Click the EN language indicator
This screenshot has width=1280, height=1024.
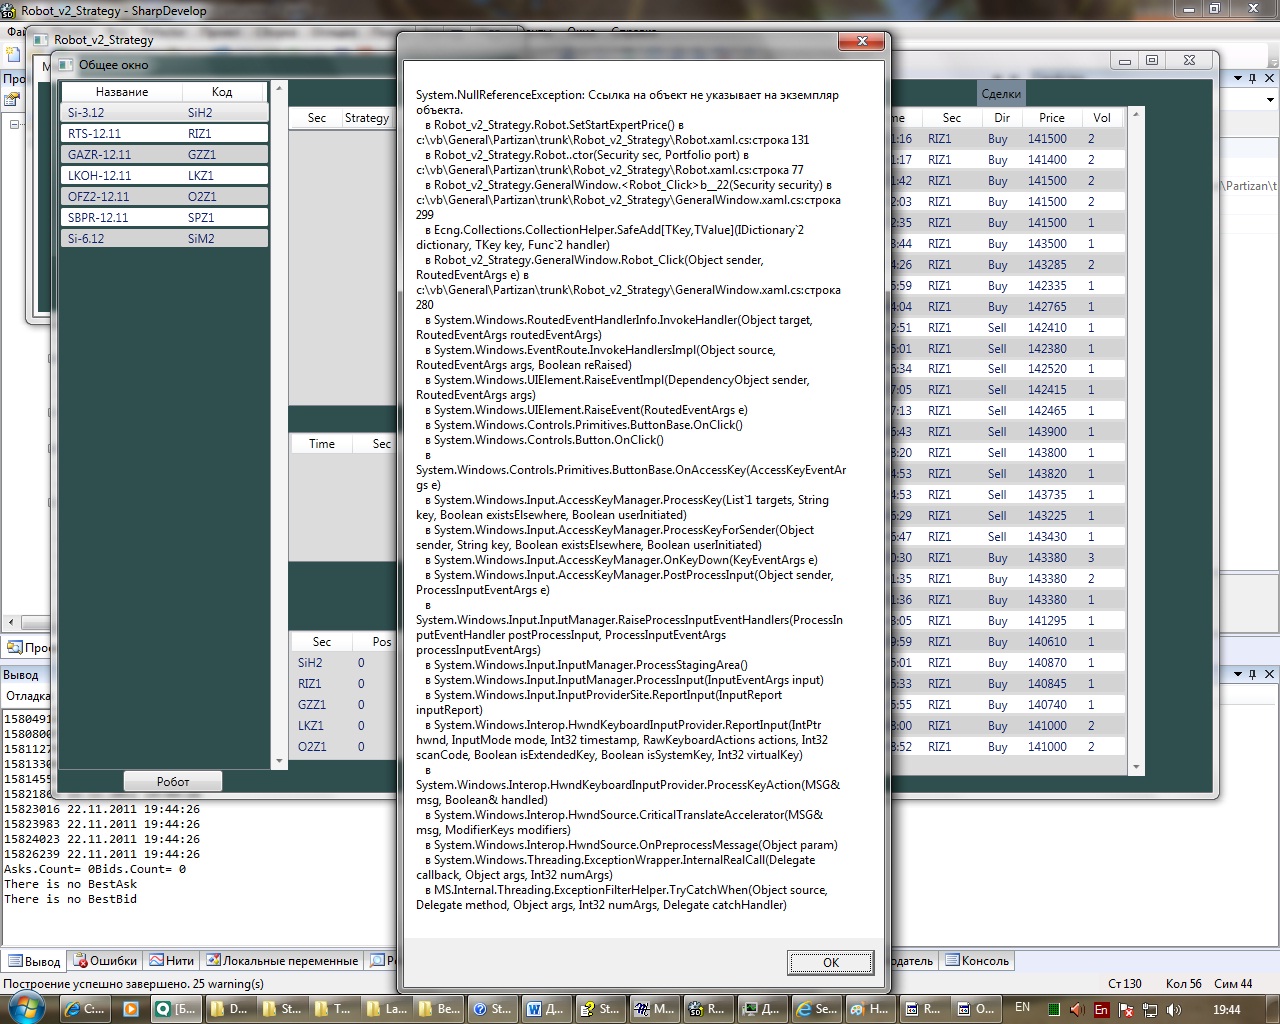coord(1022,1008)
